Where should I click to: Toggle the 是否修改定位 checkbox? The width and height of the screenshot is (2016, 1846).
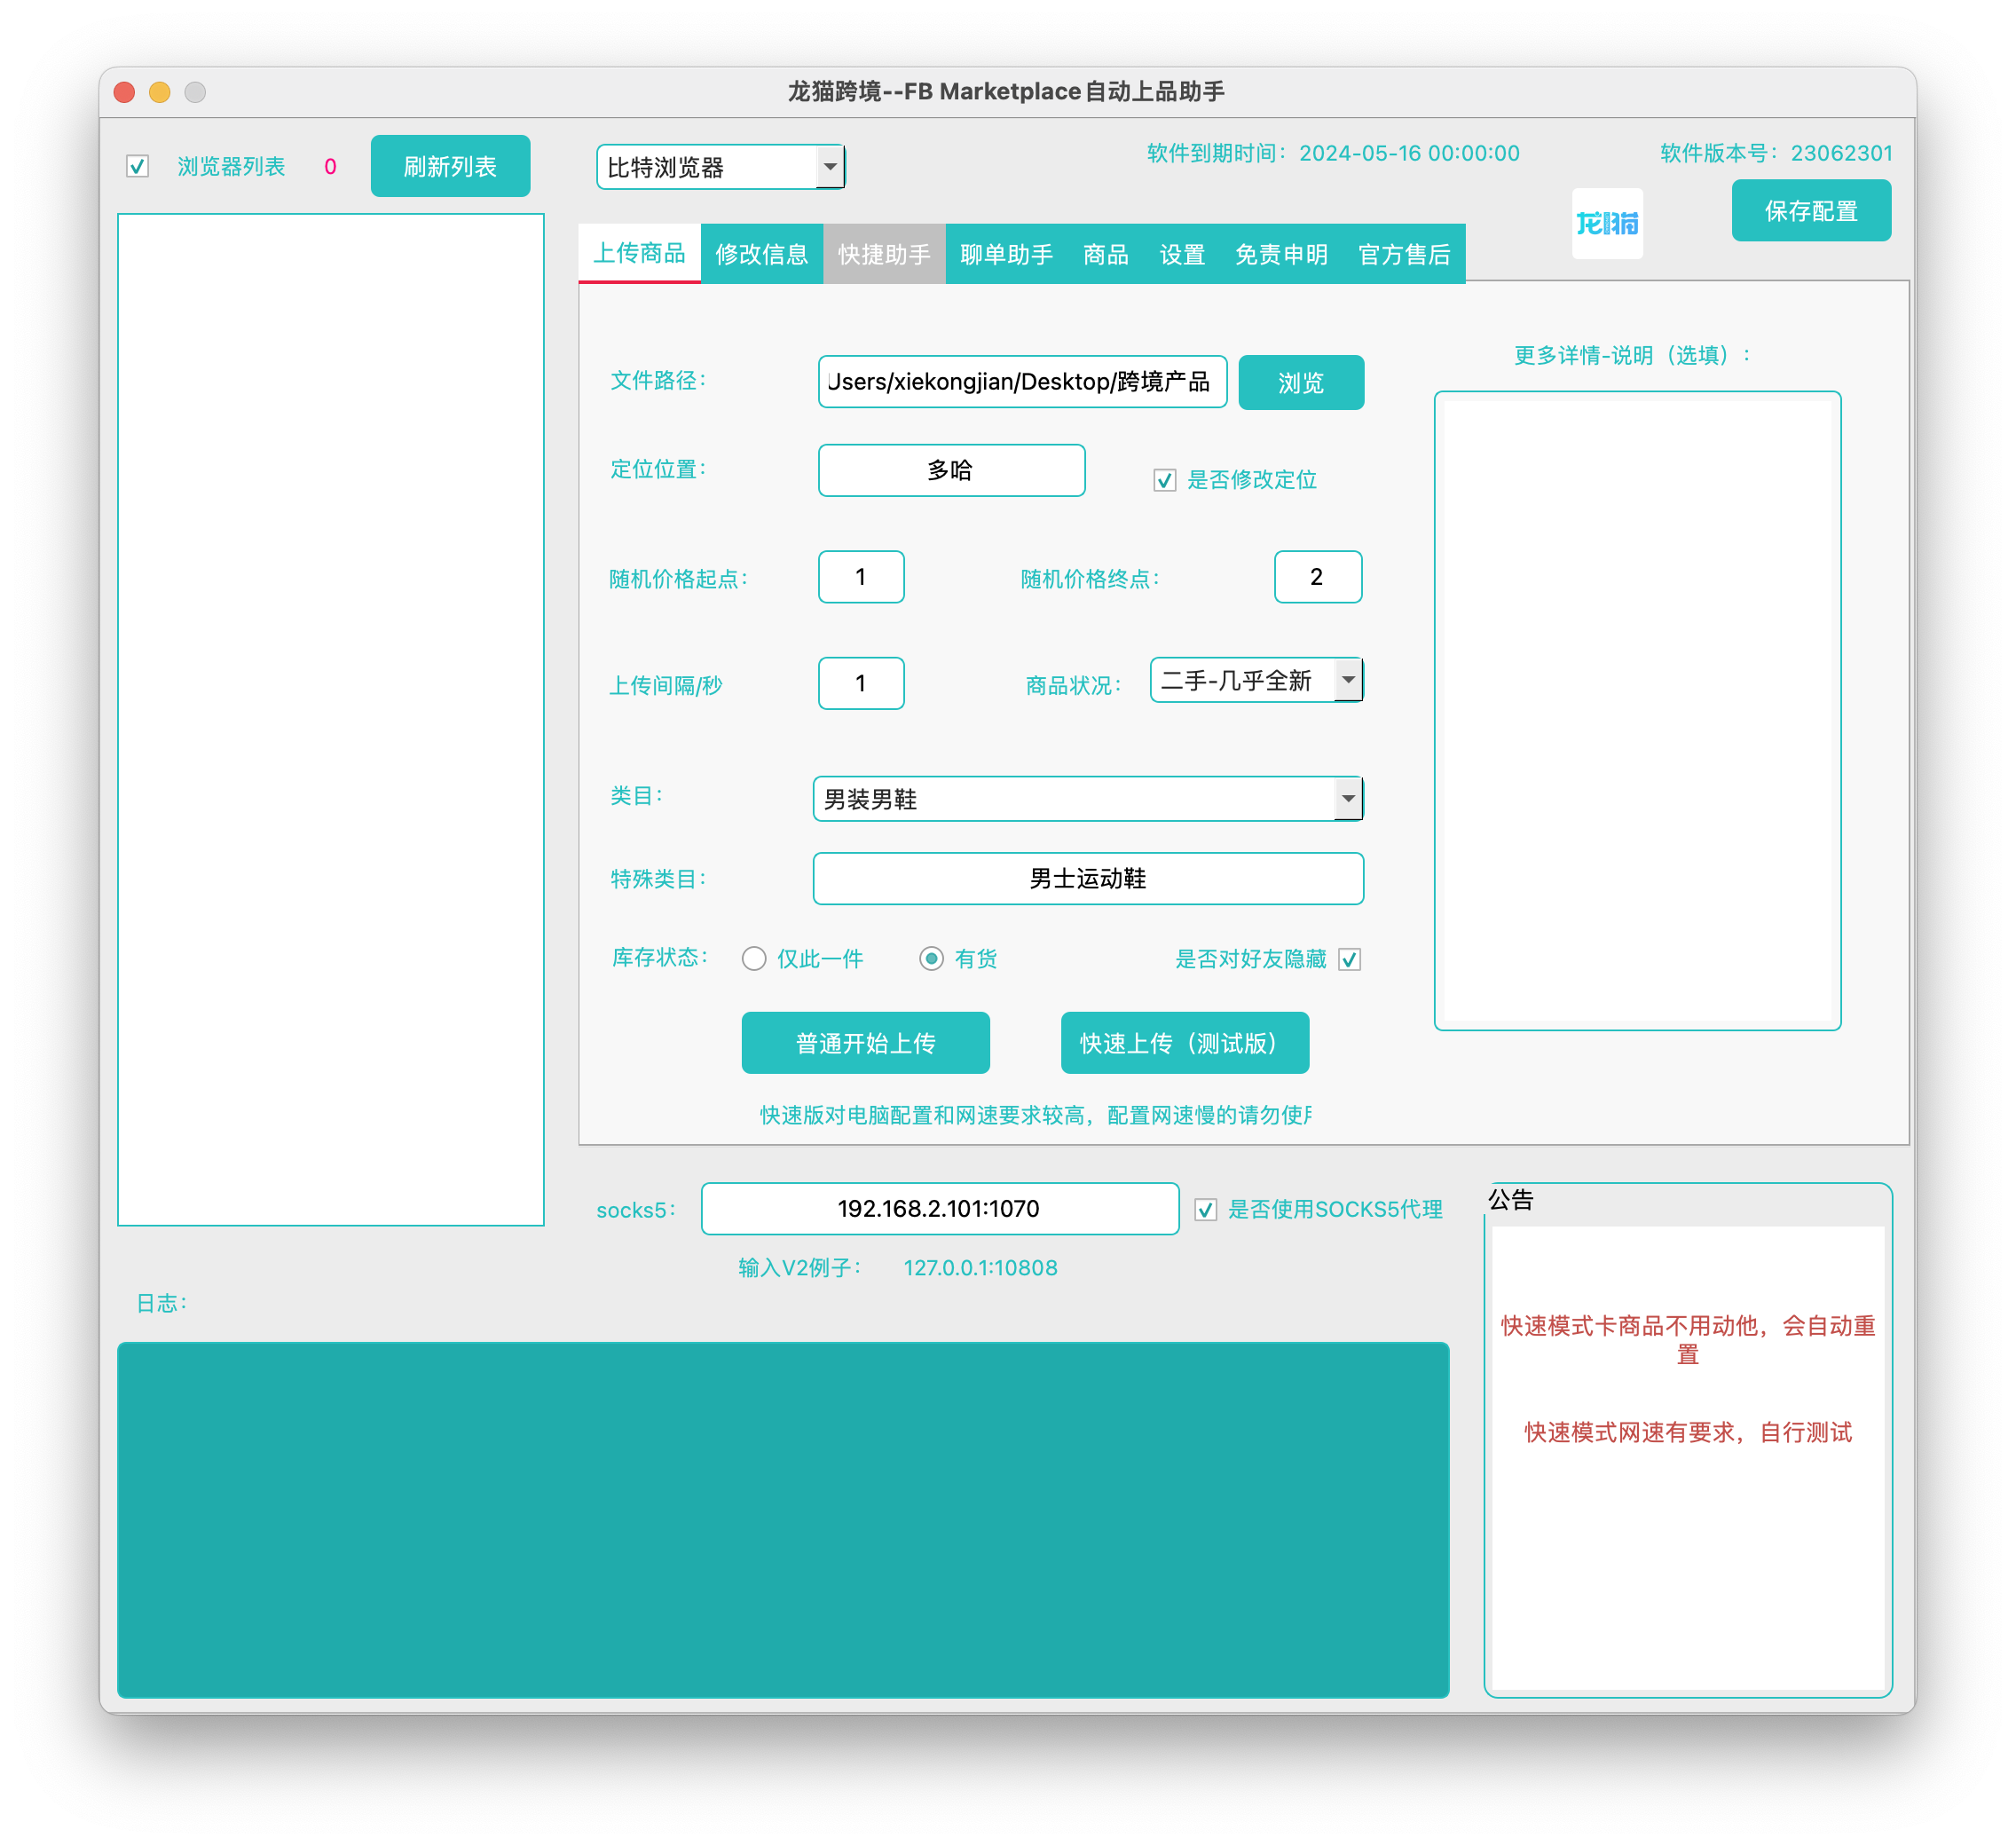tap(1164, 480)
